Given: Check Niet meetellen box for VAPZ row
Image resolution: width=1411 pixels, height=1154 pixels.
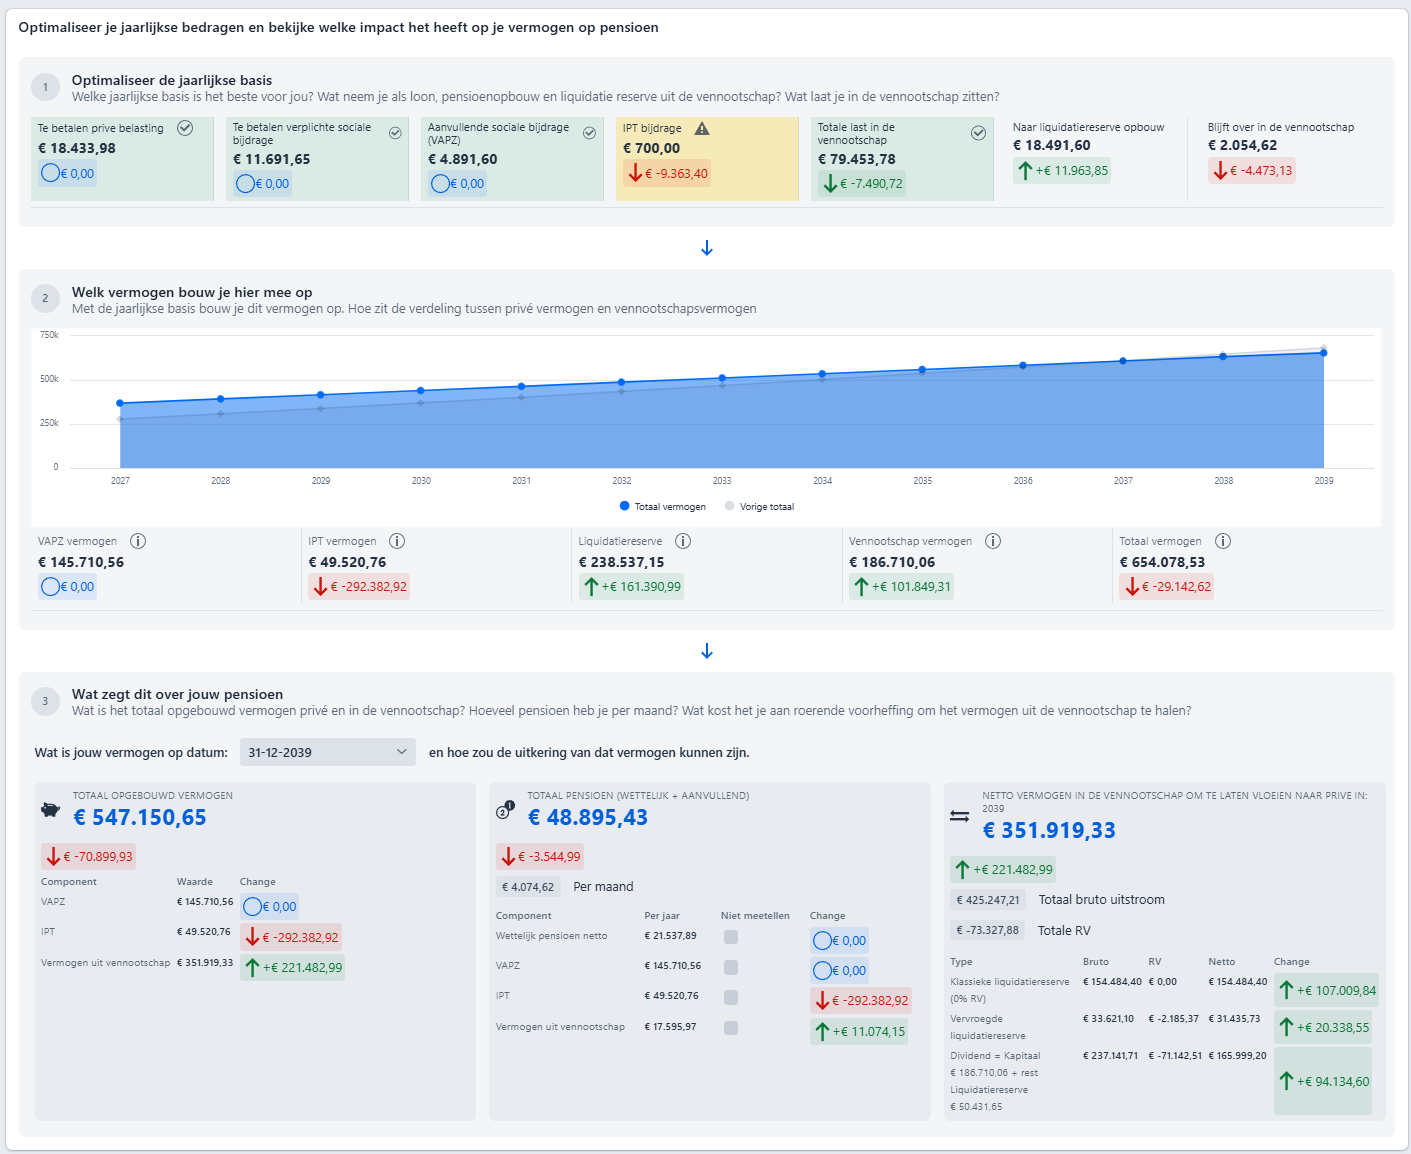Looking at the screenshot, I should click(731, 967).
